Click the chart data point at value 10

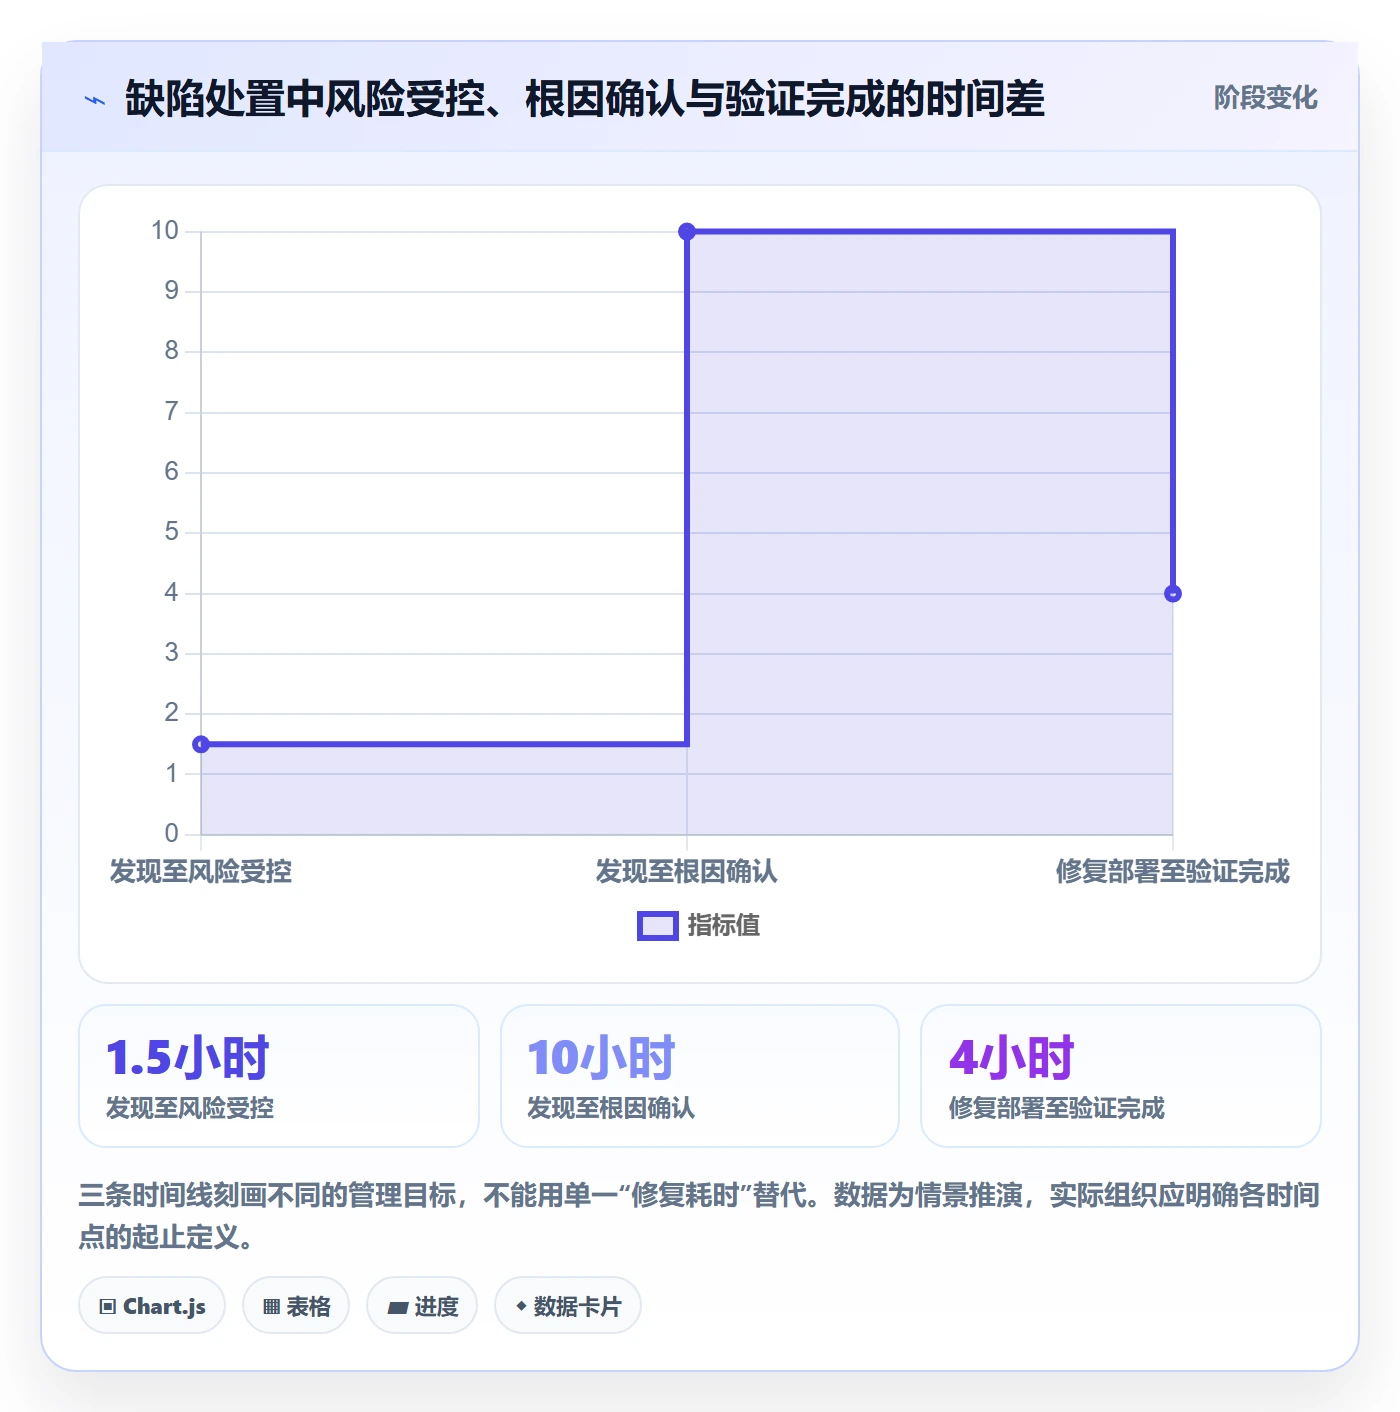[x=687, y=232]
